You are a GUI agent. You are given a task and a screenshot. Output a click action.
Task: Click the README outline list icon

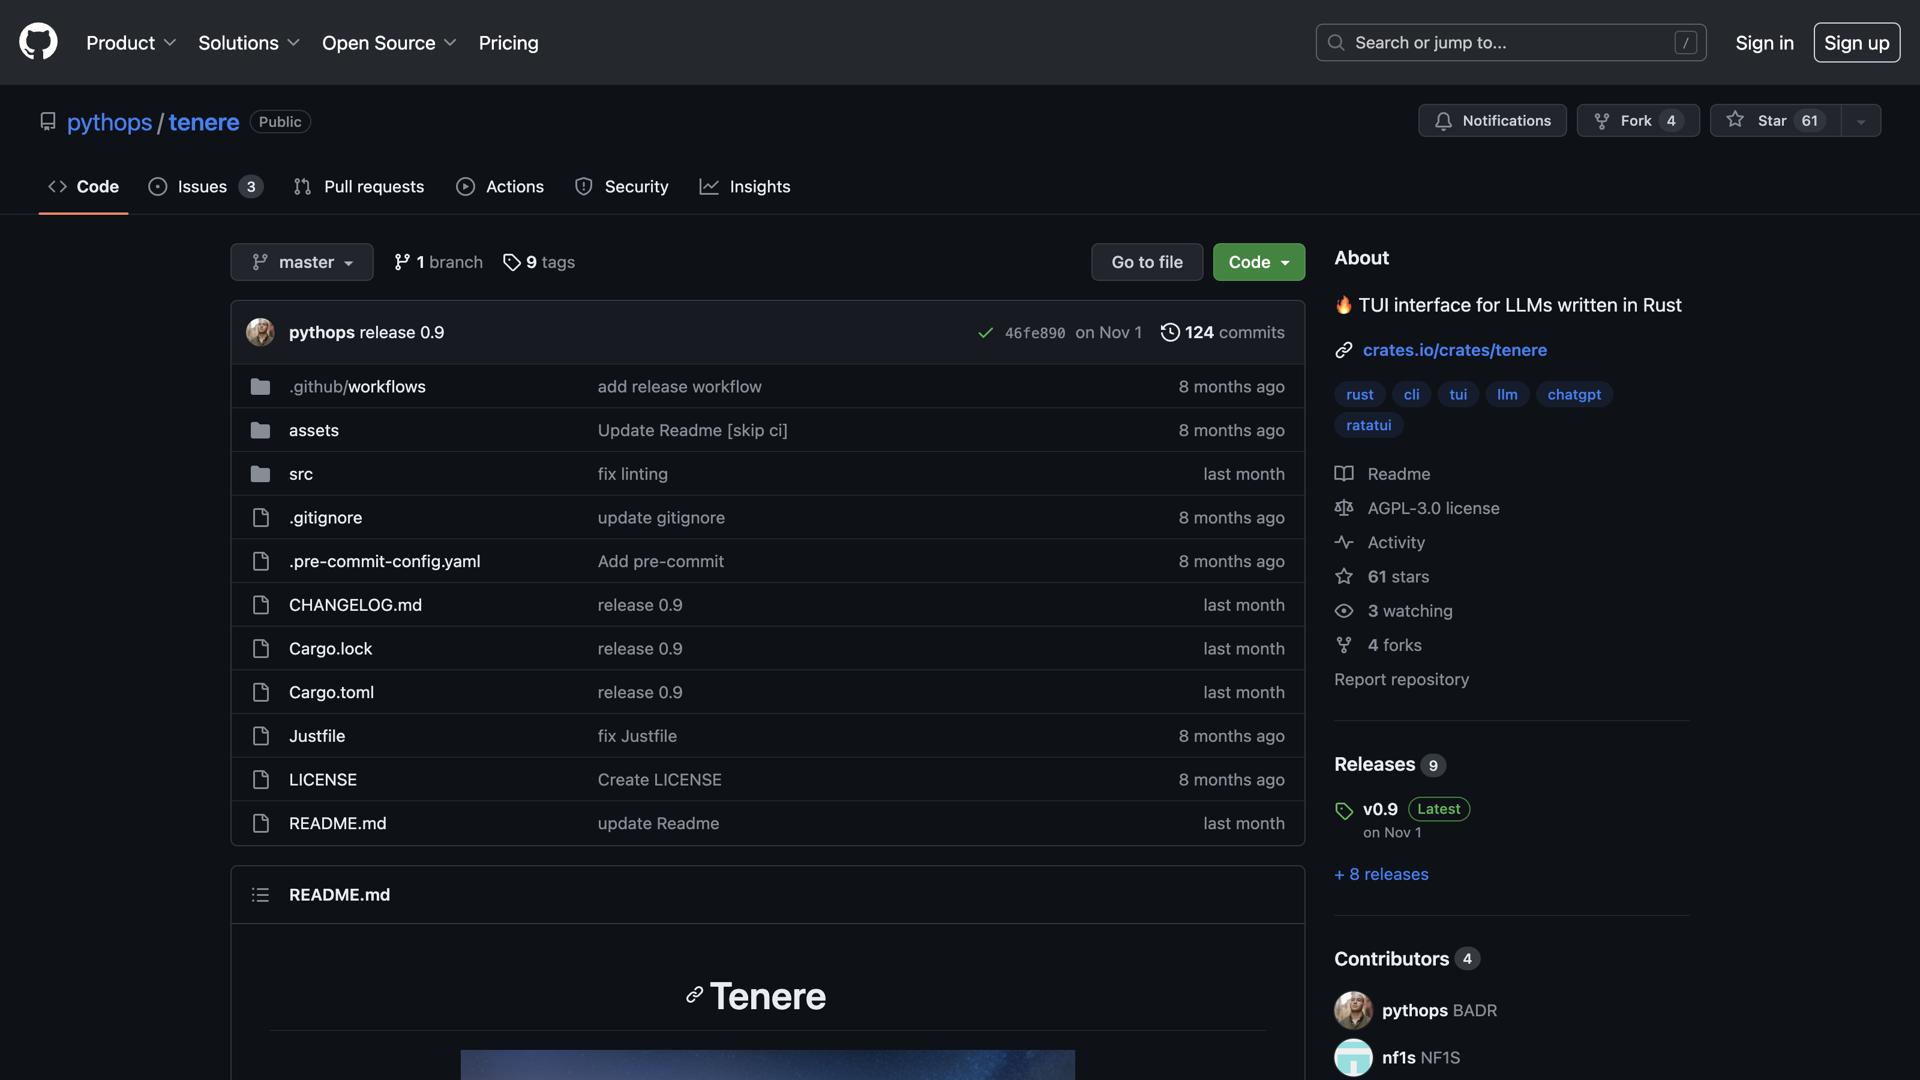[x=260, y=895]
